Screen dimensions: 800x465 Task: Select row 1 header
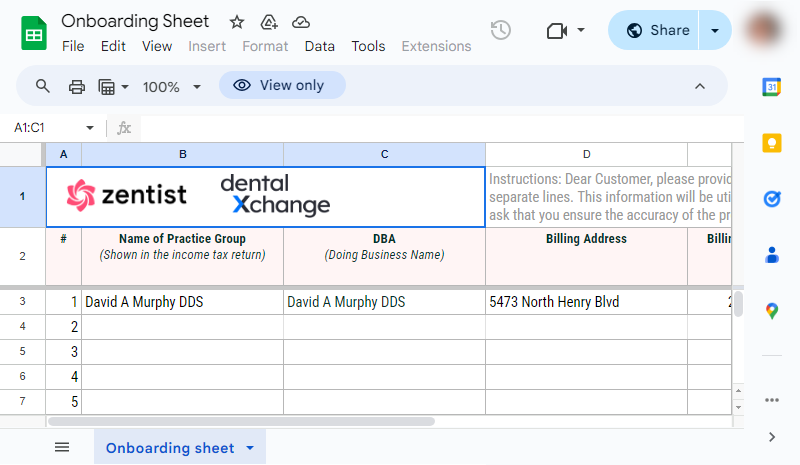(x=22, y=196)
